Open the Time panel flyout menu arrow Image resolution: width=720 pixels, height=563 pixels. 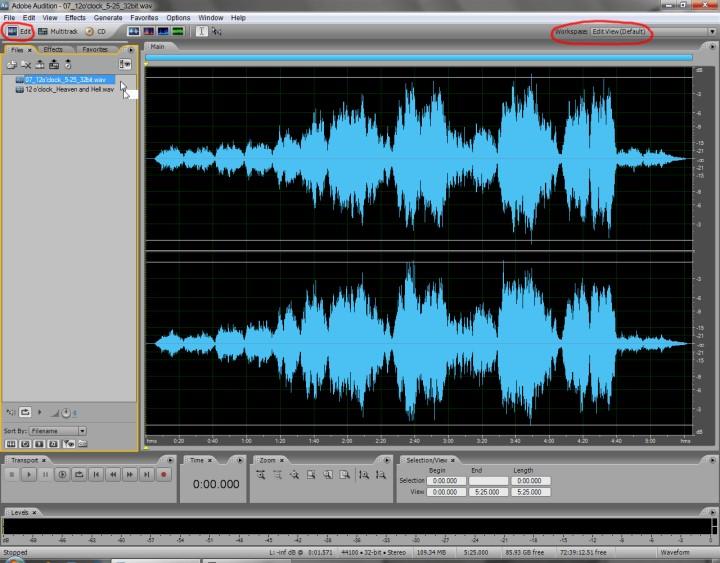[240, 460]
